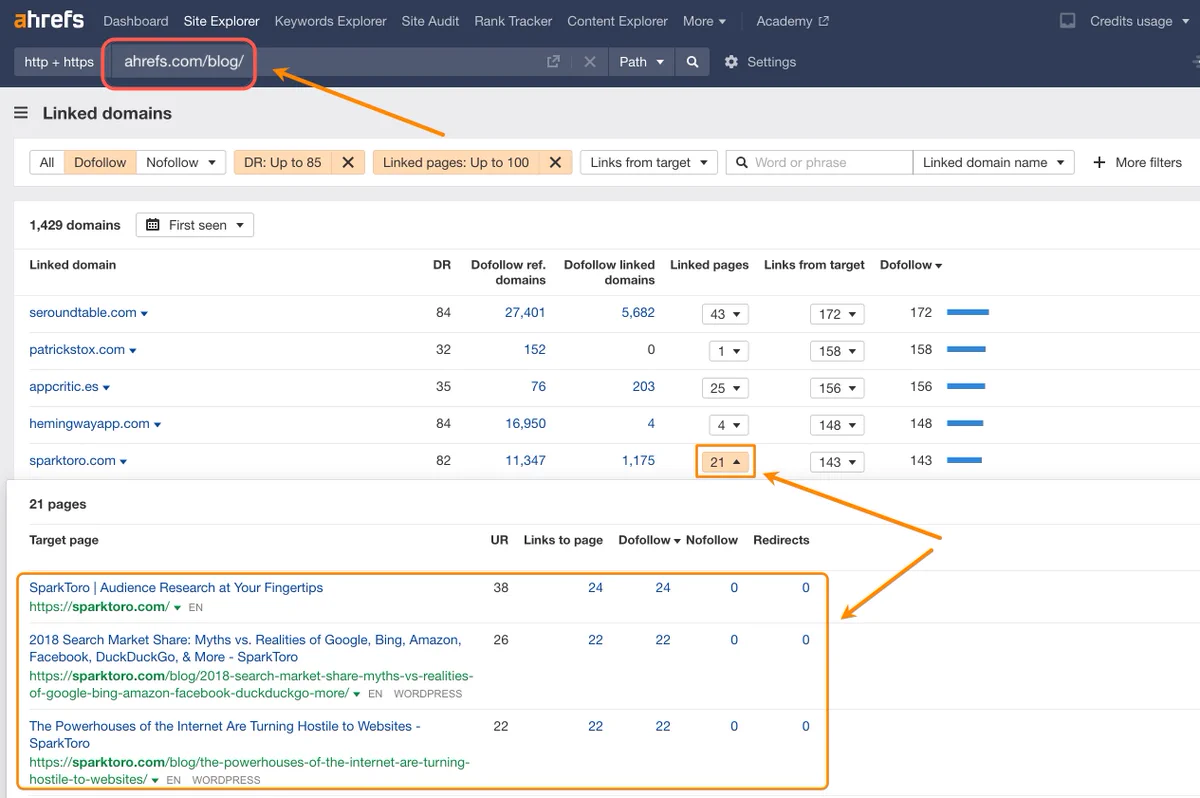
Task: Click Settings label in toolbar
Action: tap(772, 62)
